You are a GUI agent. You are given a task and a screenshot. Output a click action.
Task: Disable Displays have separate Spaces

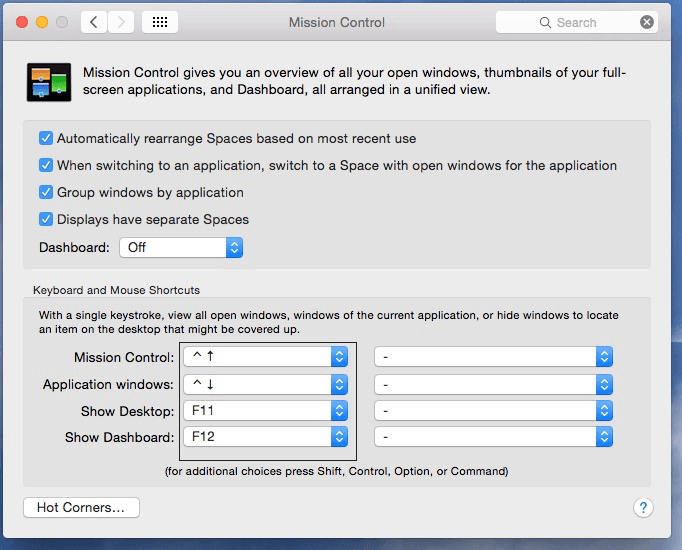pyautogui.click(x=46, y=219)
